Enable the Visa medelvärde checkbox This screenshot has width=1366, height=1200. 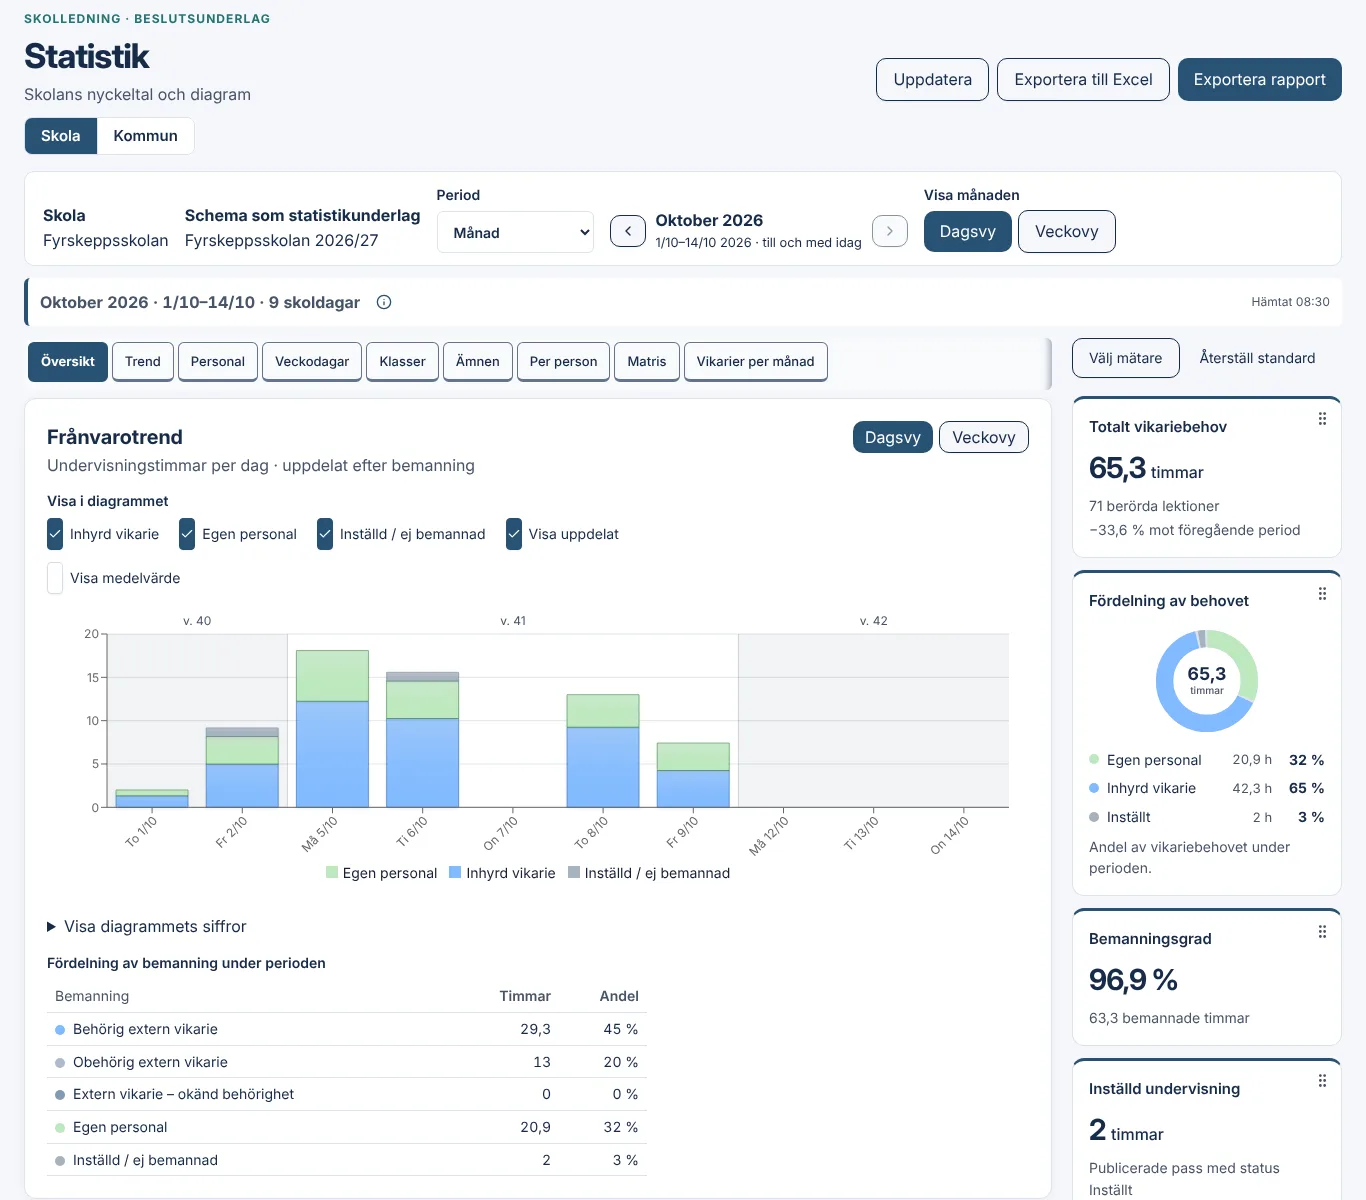coord(55,578)
